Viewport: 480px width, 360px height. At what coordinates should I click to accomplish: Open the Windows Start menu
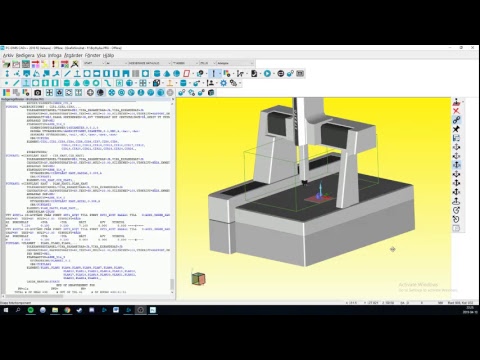click(x=6, y=310)
